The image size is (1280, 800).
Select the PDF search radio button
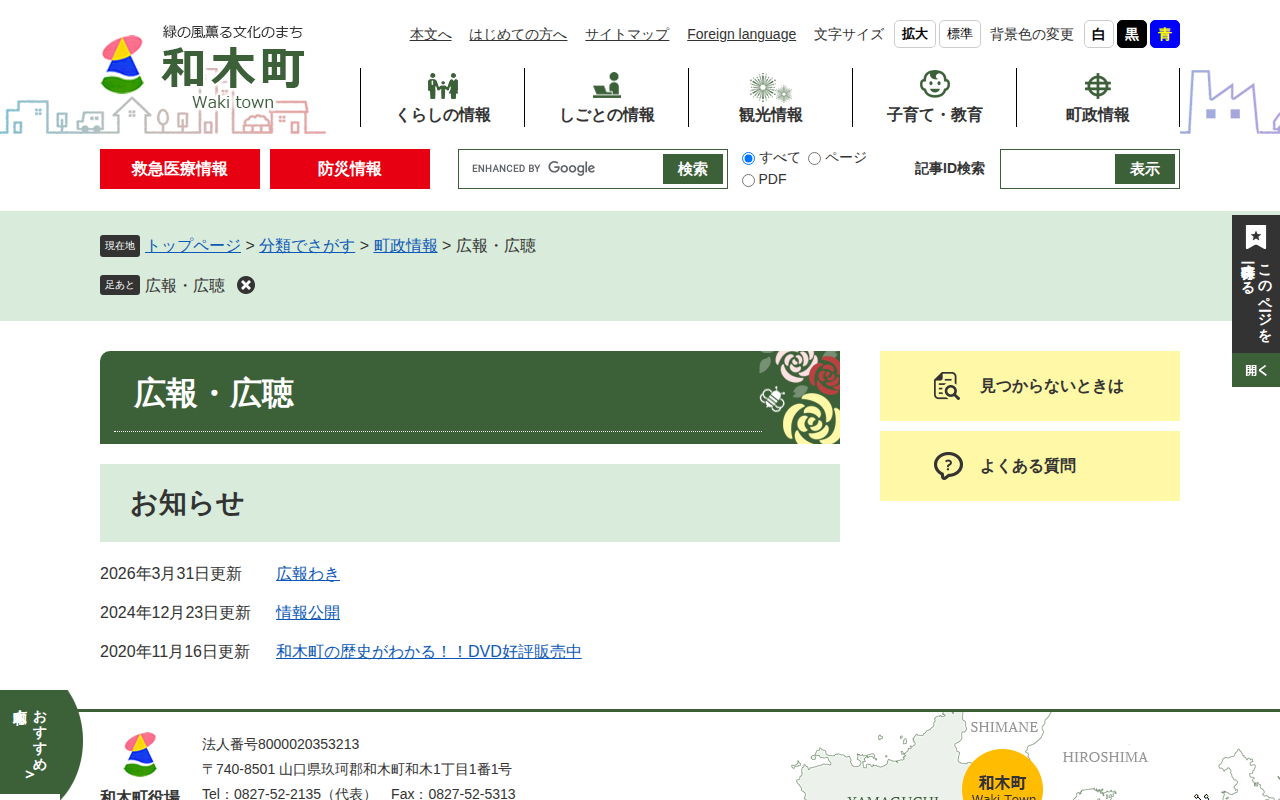(748, 180)
